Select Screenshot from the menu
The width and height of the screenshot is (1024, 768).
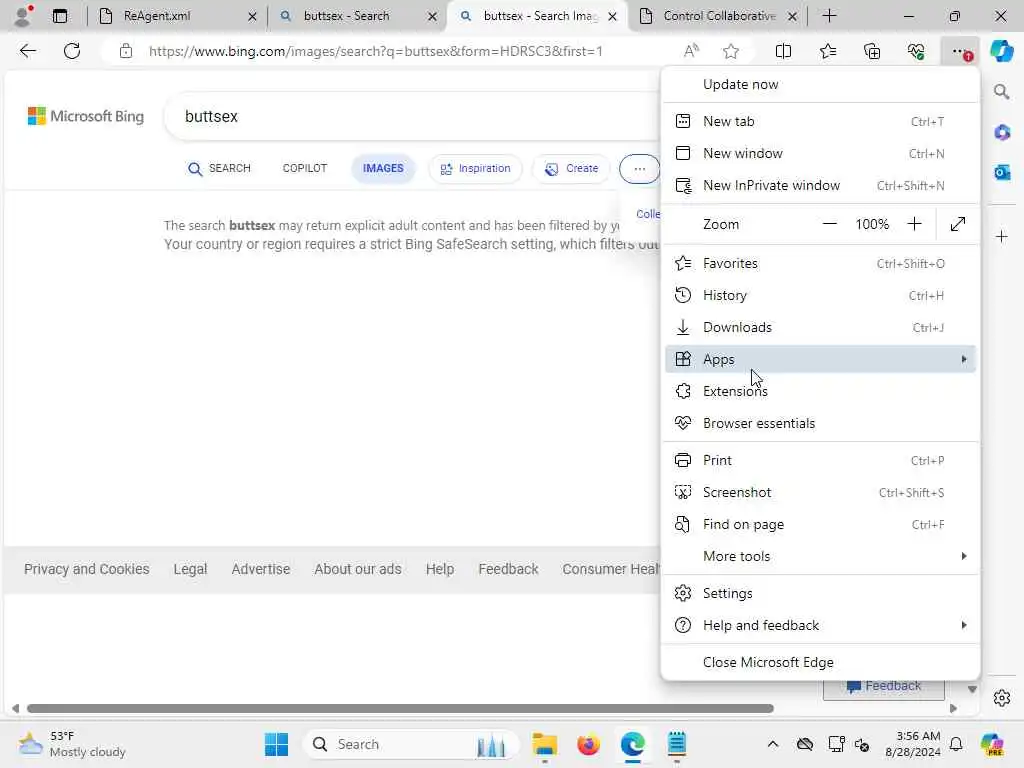click(820, 492)
